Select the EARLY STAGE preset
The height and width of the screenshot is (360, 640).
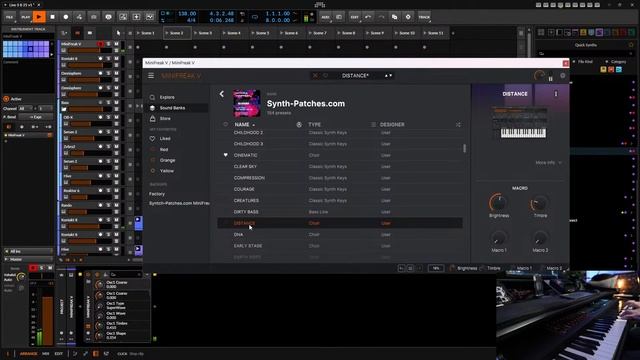click(340, 246)
